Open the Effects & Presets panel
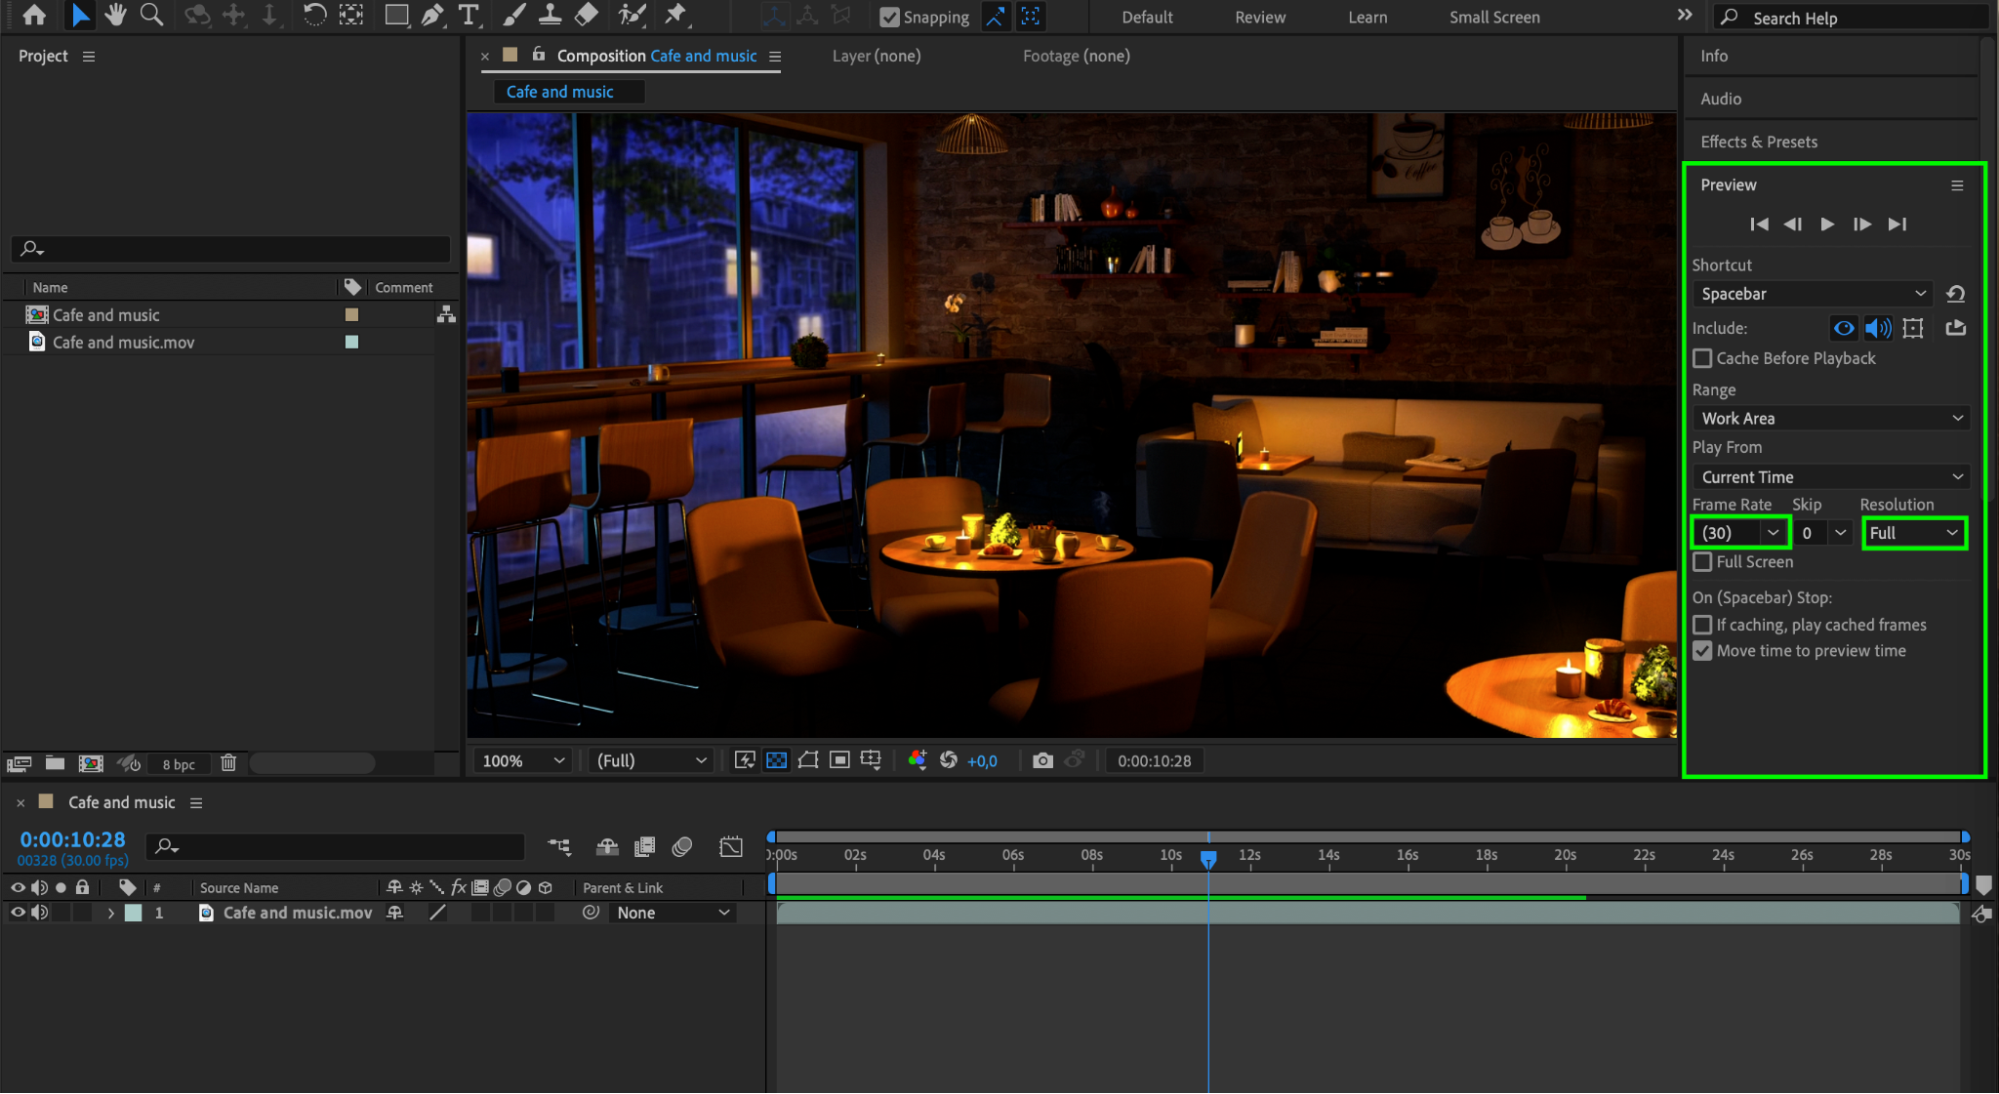The height and width of the screenshot is (1094, 1999). (x=1758, y=142)
